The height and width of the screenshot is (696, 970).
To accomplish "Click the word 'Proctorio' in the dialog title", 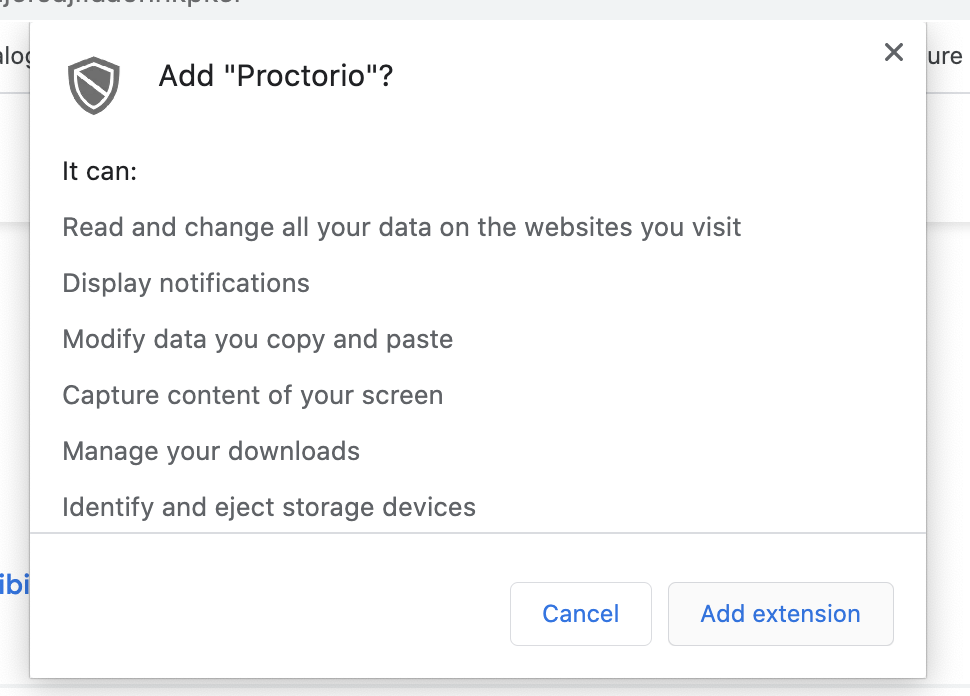I will (x=300, y=76).
